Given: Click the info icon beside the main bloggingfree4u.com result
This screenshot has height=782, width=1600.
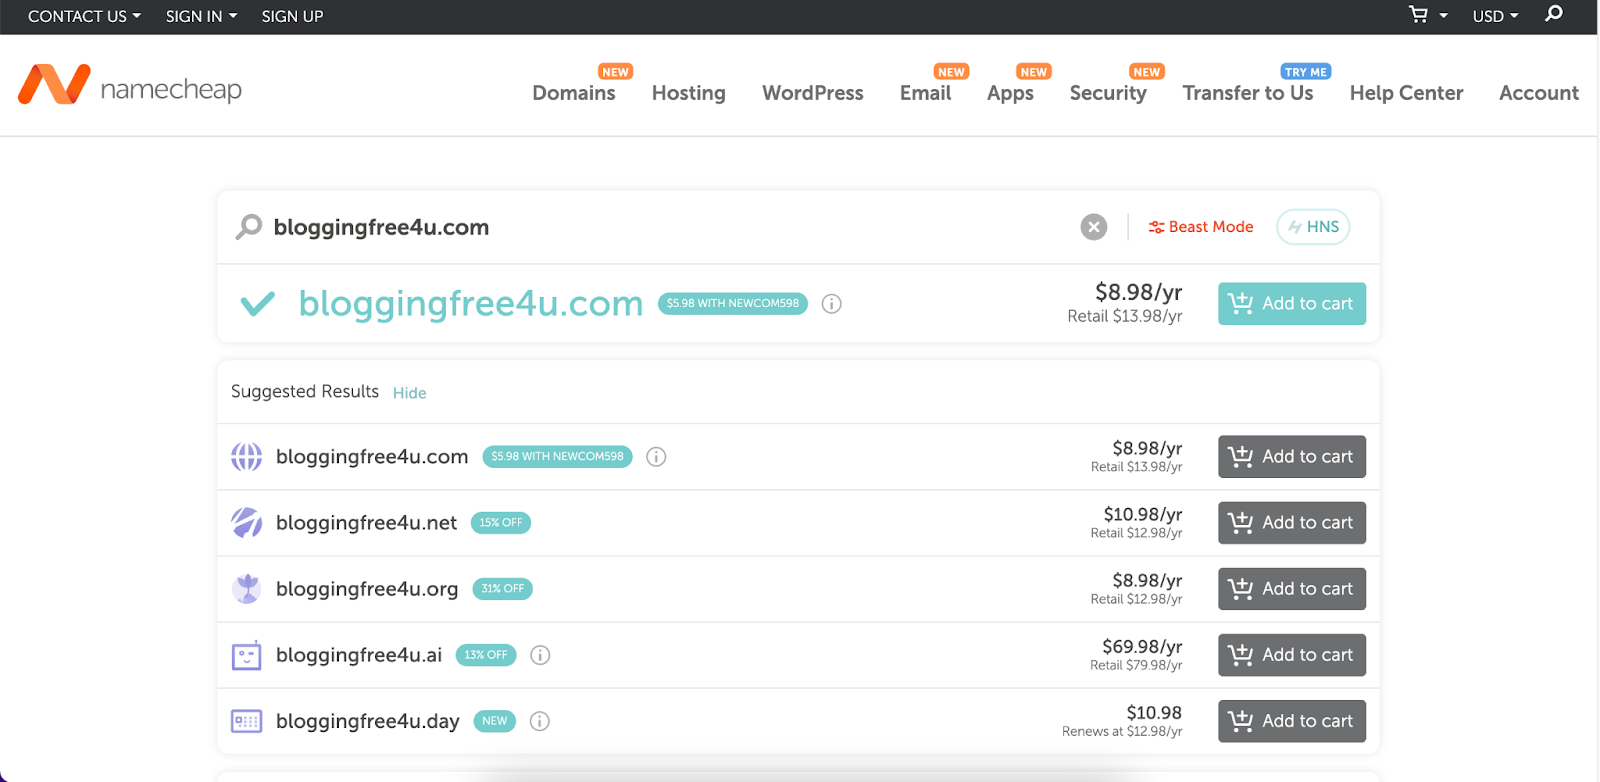Looking at the screenshot, I should pos(831,304).
